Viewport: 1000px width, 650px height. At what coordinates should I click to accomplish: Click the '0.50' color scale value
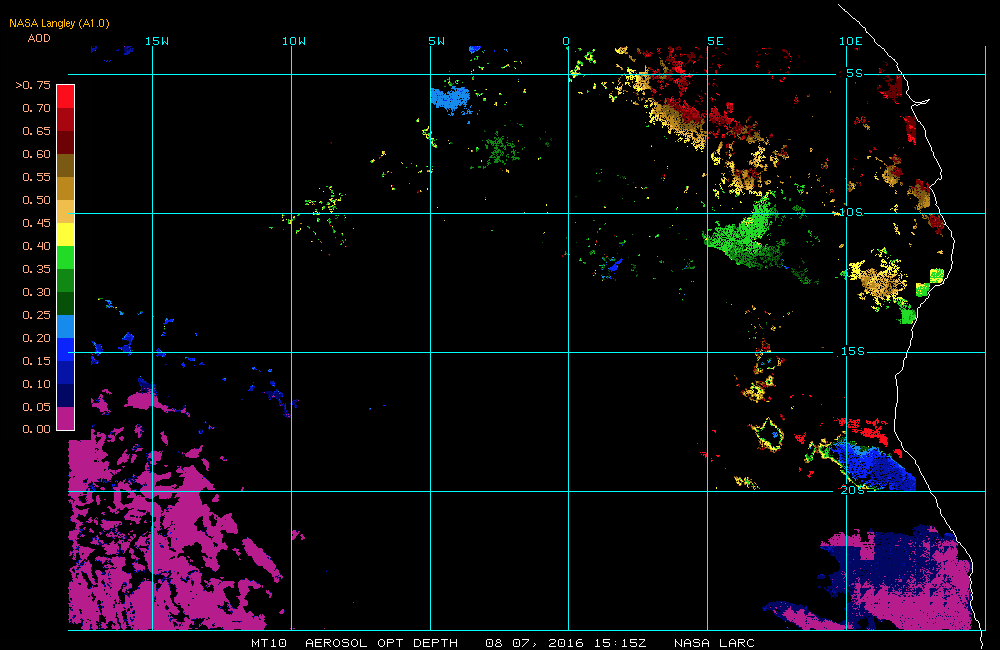(x=36, y=200)
